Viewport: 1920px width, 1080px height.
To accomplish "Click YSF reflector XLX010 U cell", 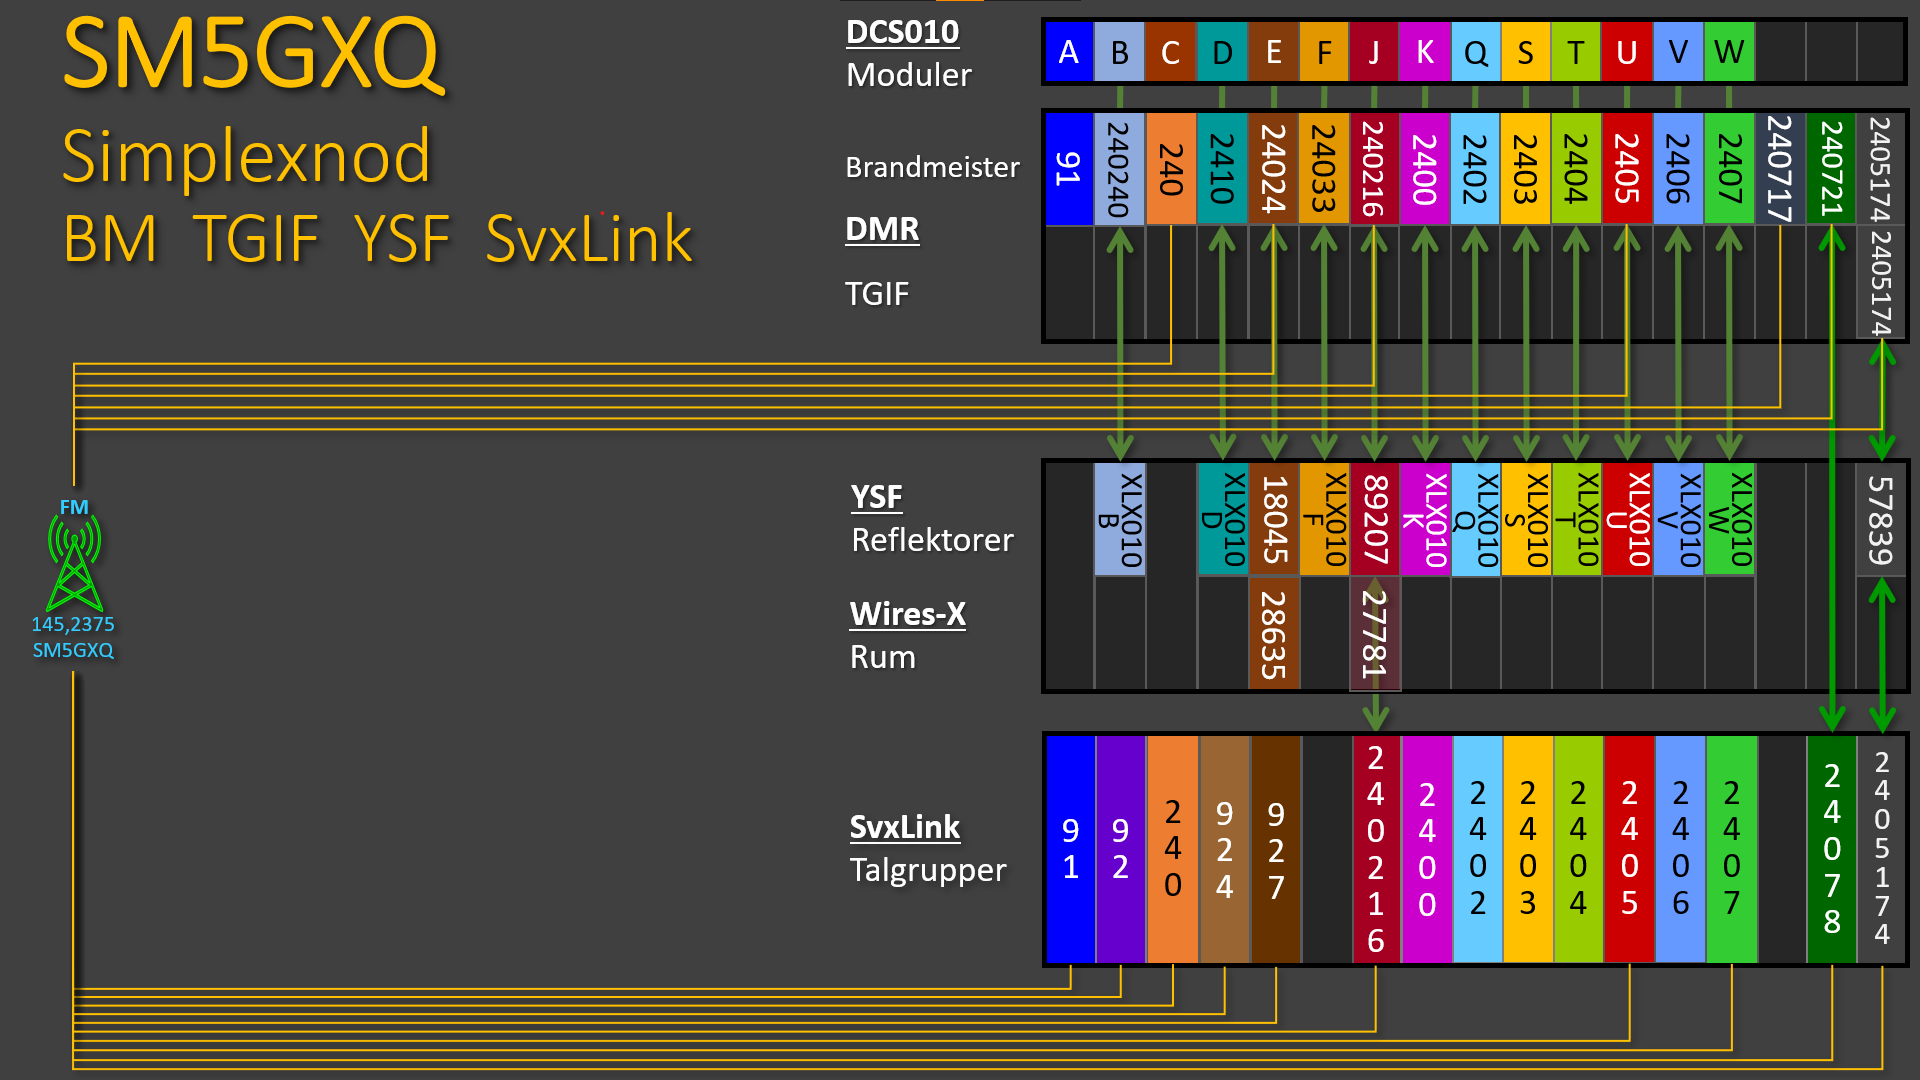I will (1627, 519).
